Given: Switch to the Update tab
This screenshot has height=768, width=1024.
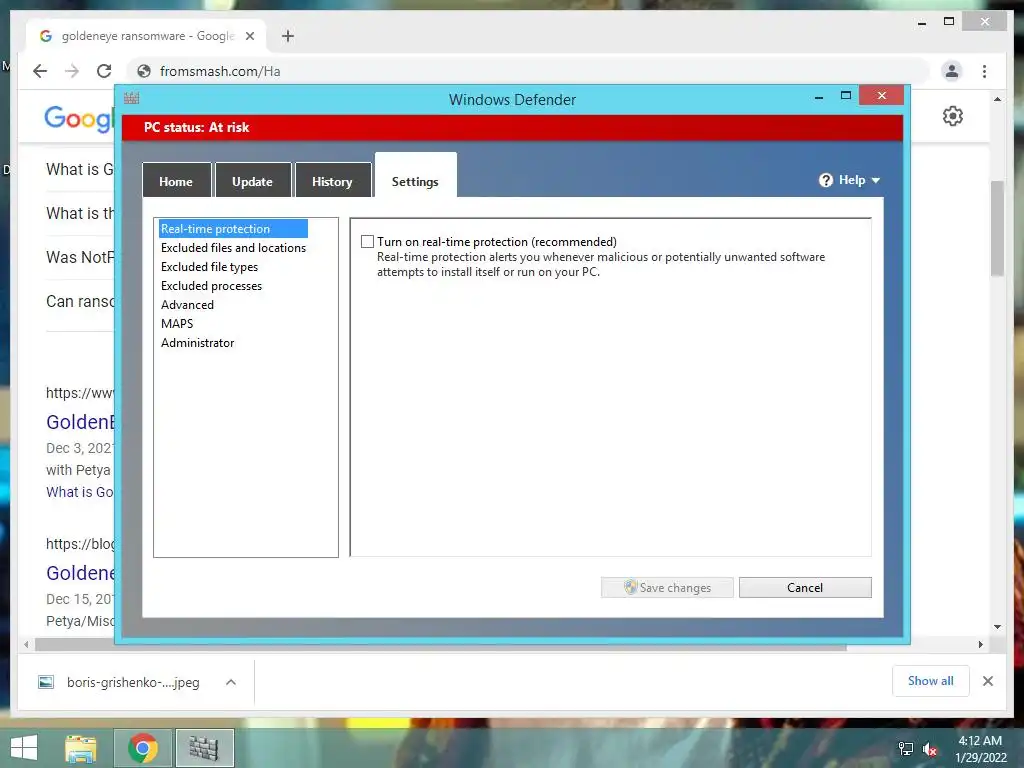Looking at the screenshot, I should 252,181.
